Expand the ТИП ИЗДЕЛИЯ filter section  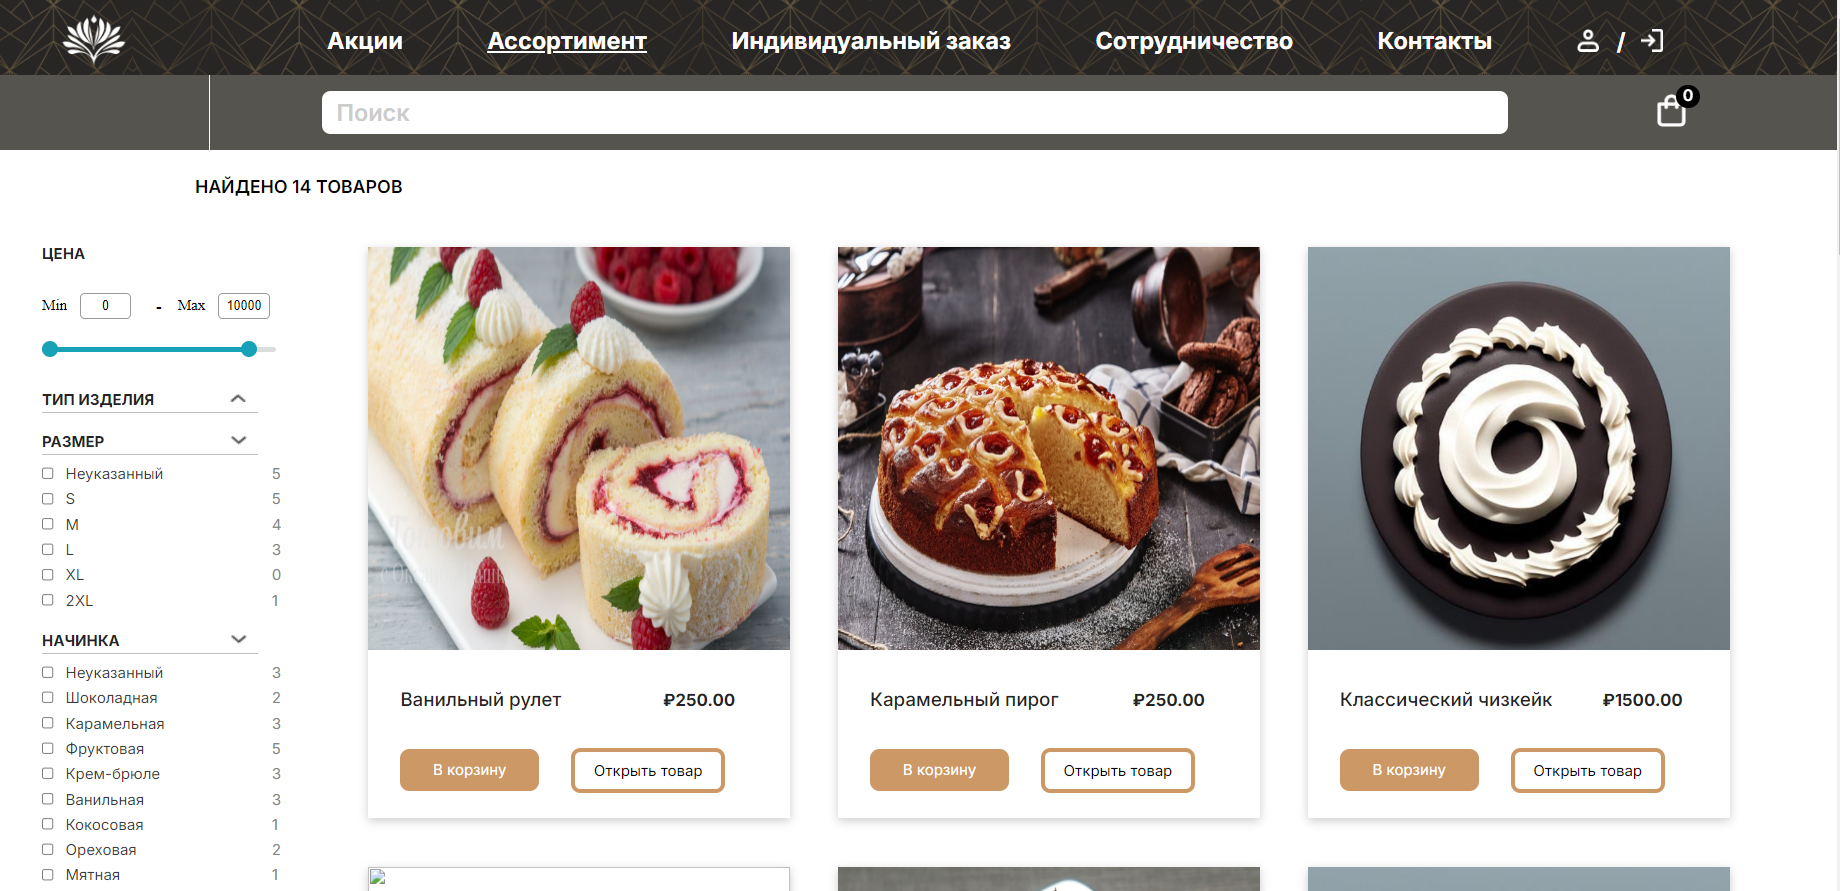[x=238, y=399]
